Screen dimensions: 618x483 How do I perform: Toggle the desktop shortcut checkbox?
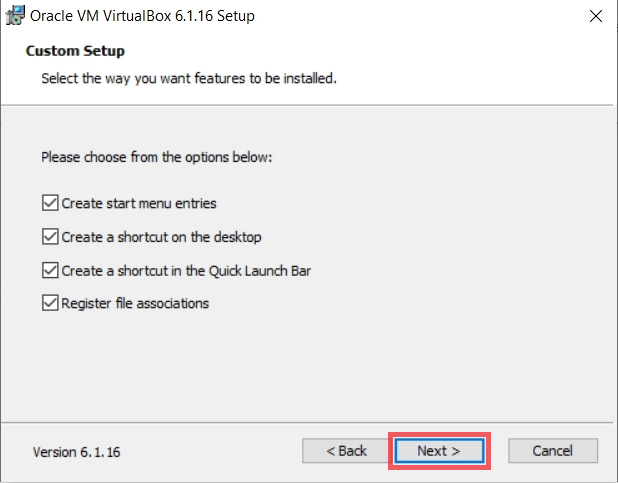coord(50,237)
